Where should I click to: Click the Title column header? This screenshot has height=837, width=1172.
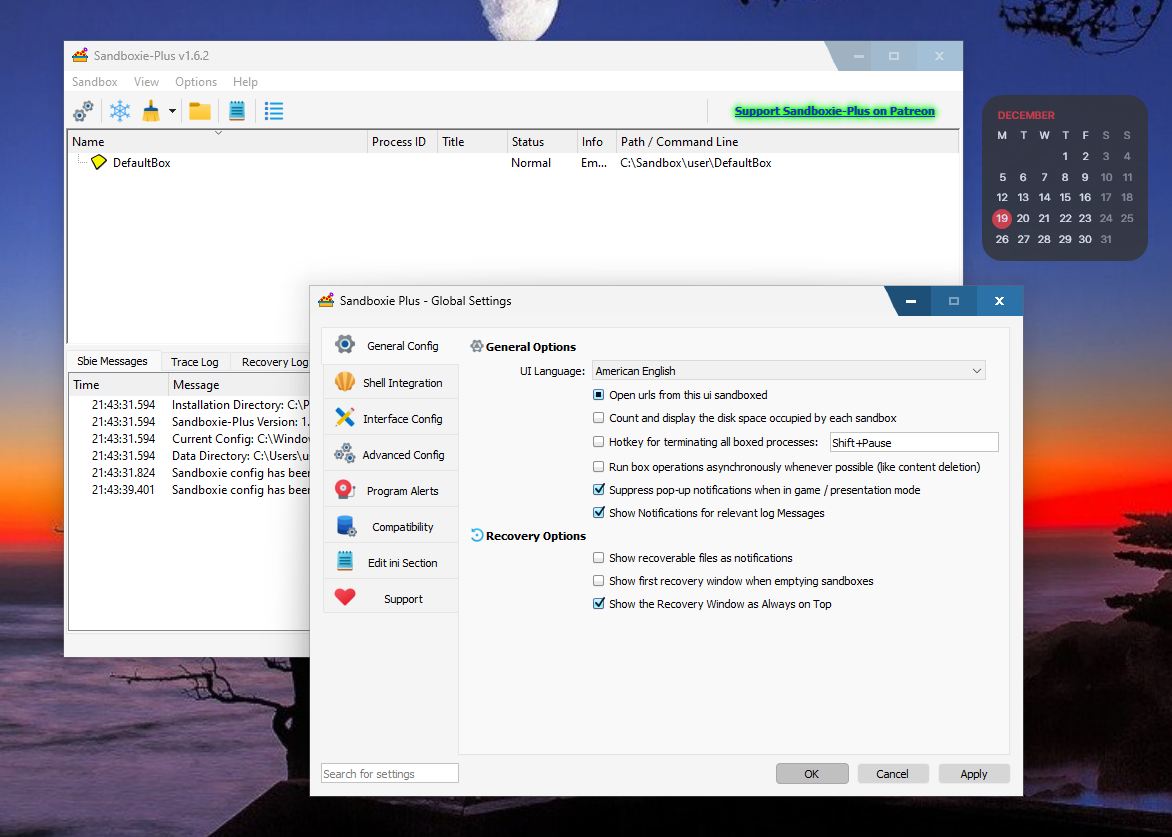coord(472,141)
